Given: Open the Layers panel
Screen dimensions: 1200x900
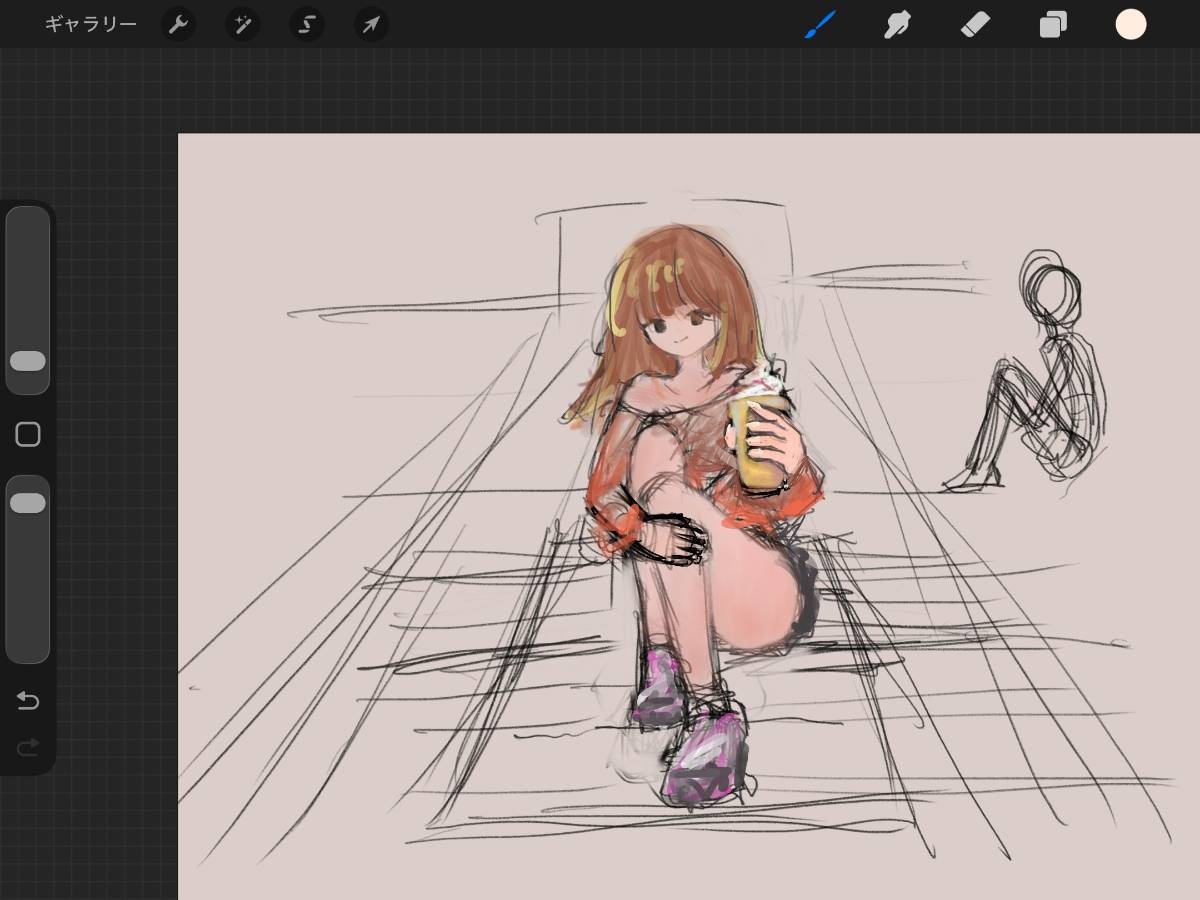Looking at the screenshot, I should pyautogui.click(x=1053, y=24).
